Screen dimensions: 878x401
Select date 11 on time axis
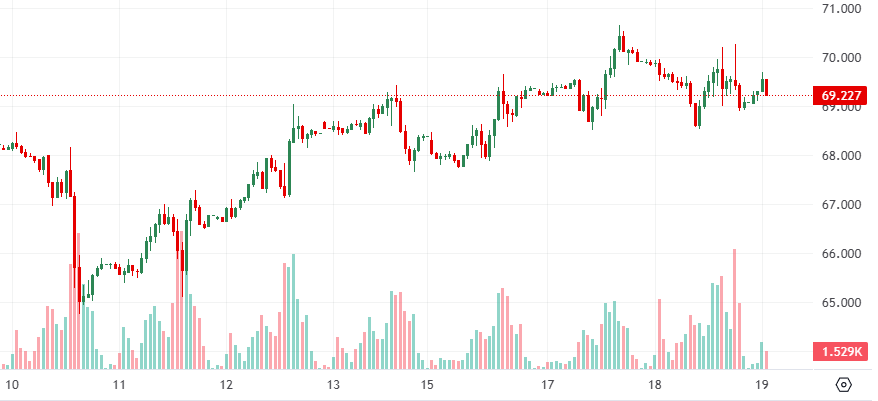tap(118, 385)
